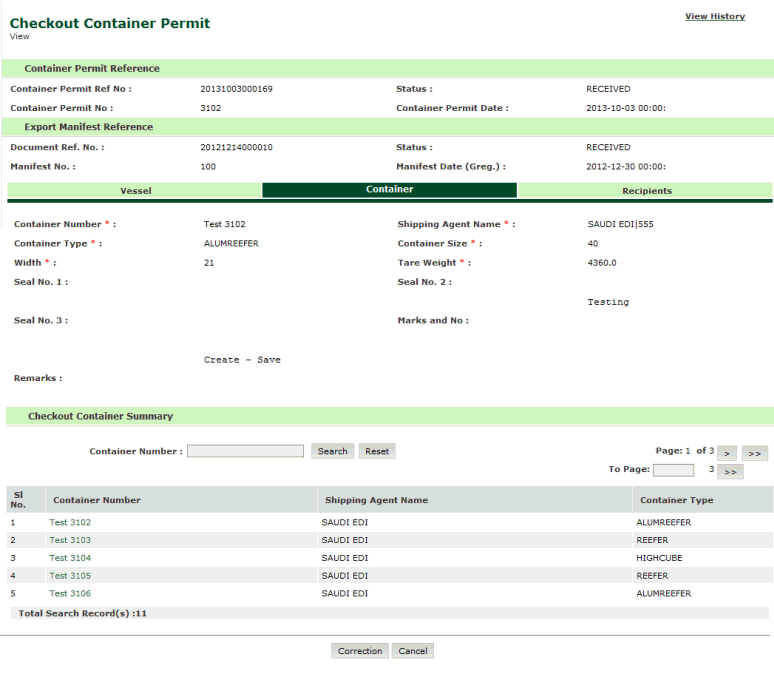Click the Reset button

click(377, 452)
